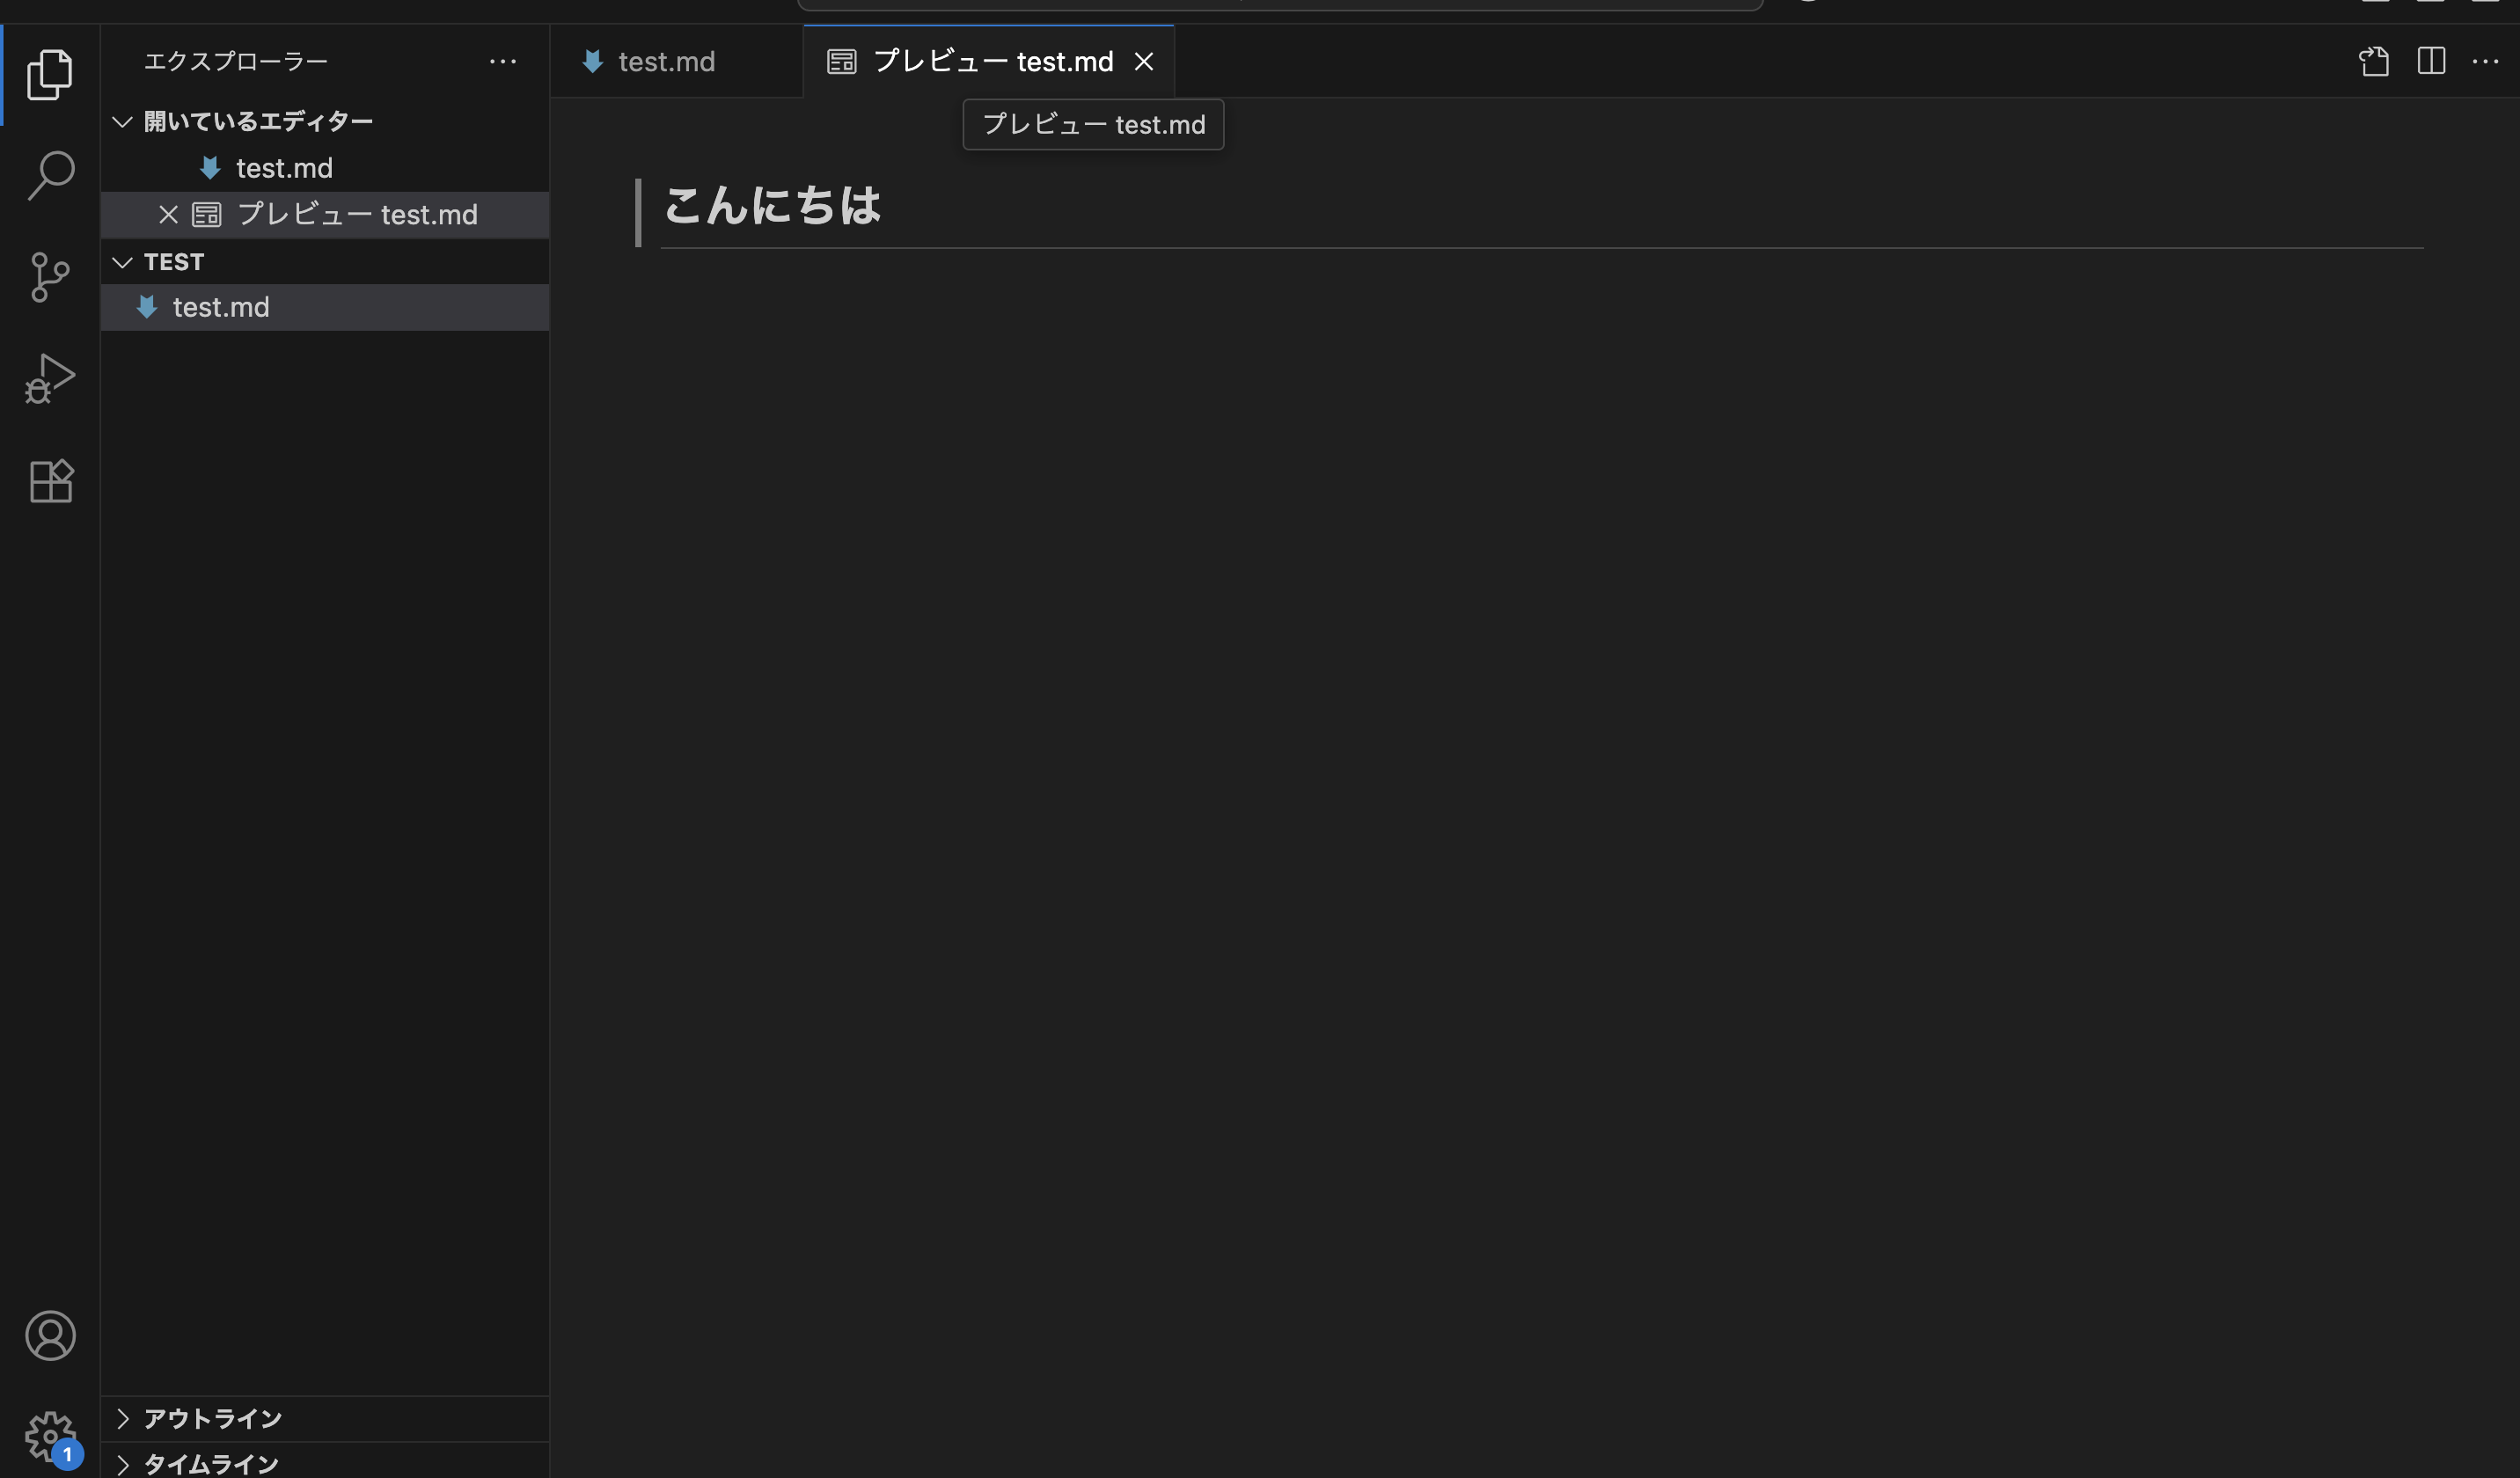The image size is (2520, 1478).
Task: Open the Manage settings gear
Action: tap(50, 1435)
